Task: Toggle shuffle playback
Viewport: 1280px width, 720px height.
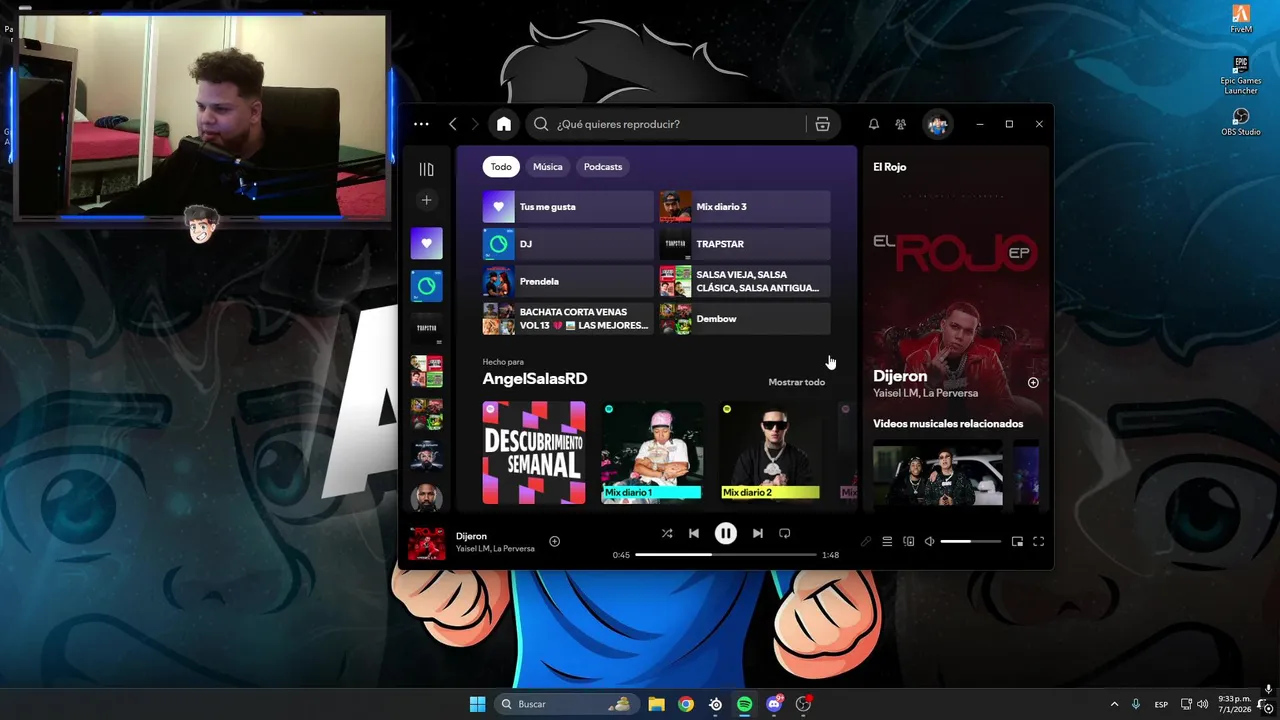Action: (x=667, y=534)
